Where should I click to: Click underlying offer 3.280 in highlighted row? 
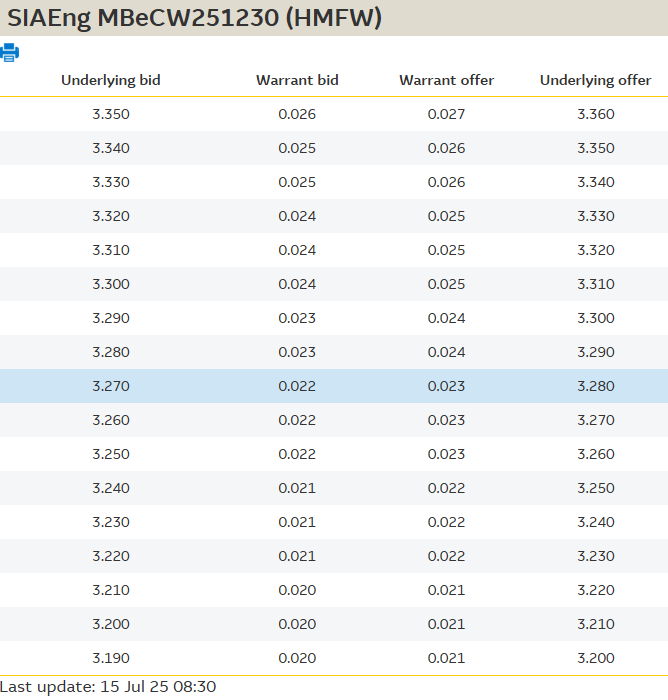596,386
